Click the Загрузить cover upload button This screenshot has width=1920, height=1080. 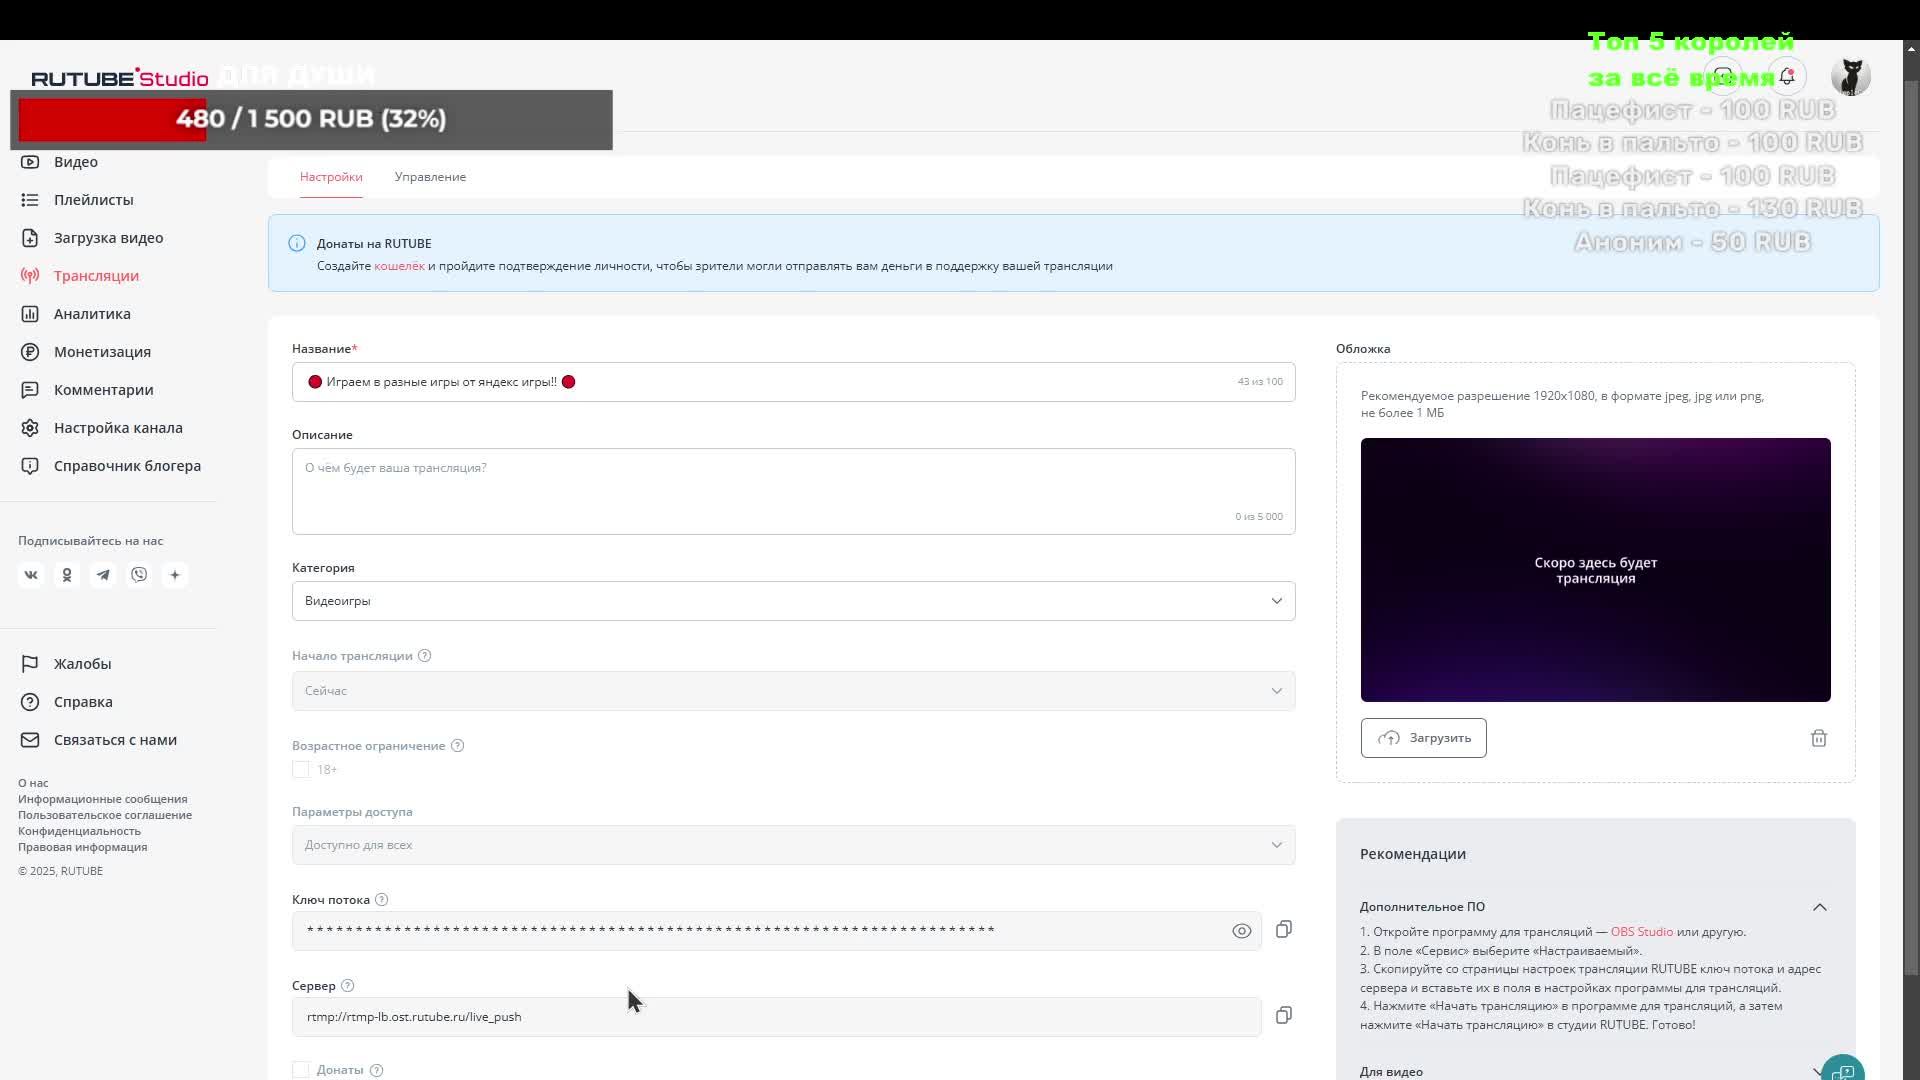tap(1423, 738)
